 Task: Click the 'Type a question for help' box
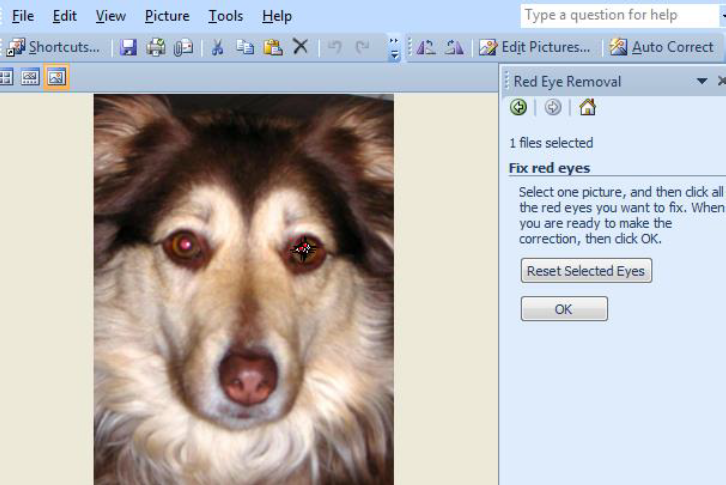[x=620, y=15]
